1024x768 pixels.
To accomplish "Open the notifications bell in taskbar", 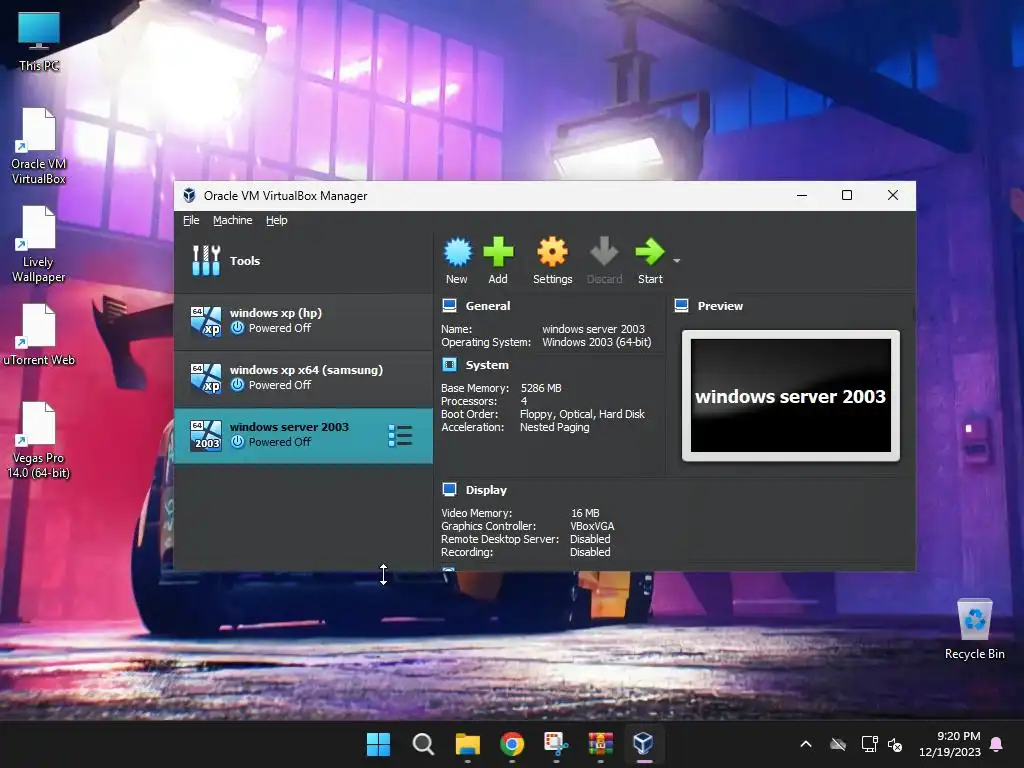I will (x=997, y=744).
